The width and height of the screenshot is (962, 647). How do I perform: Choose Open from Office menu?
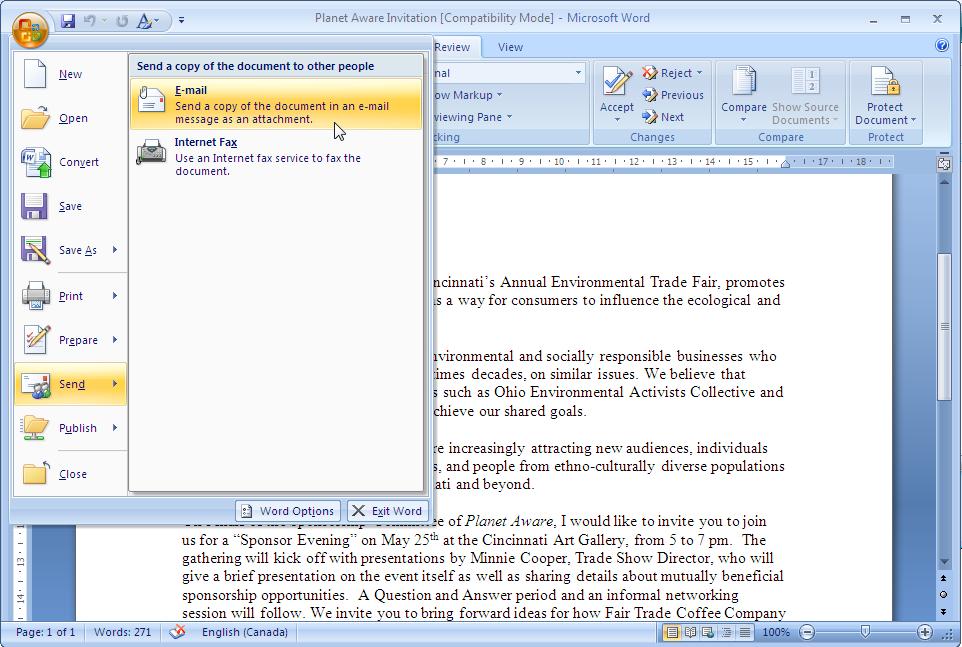click(x=71, y=118)
